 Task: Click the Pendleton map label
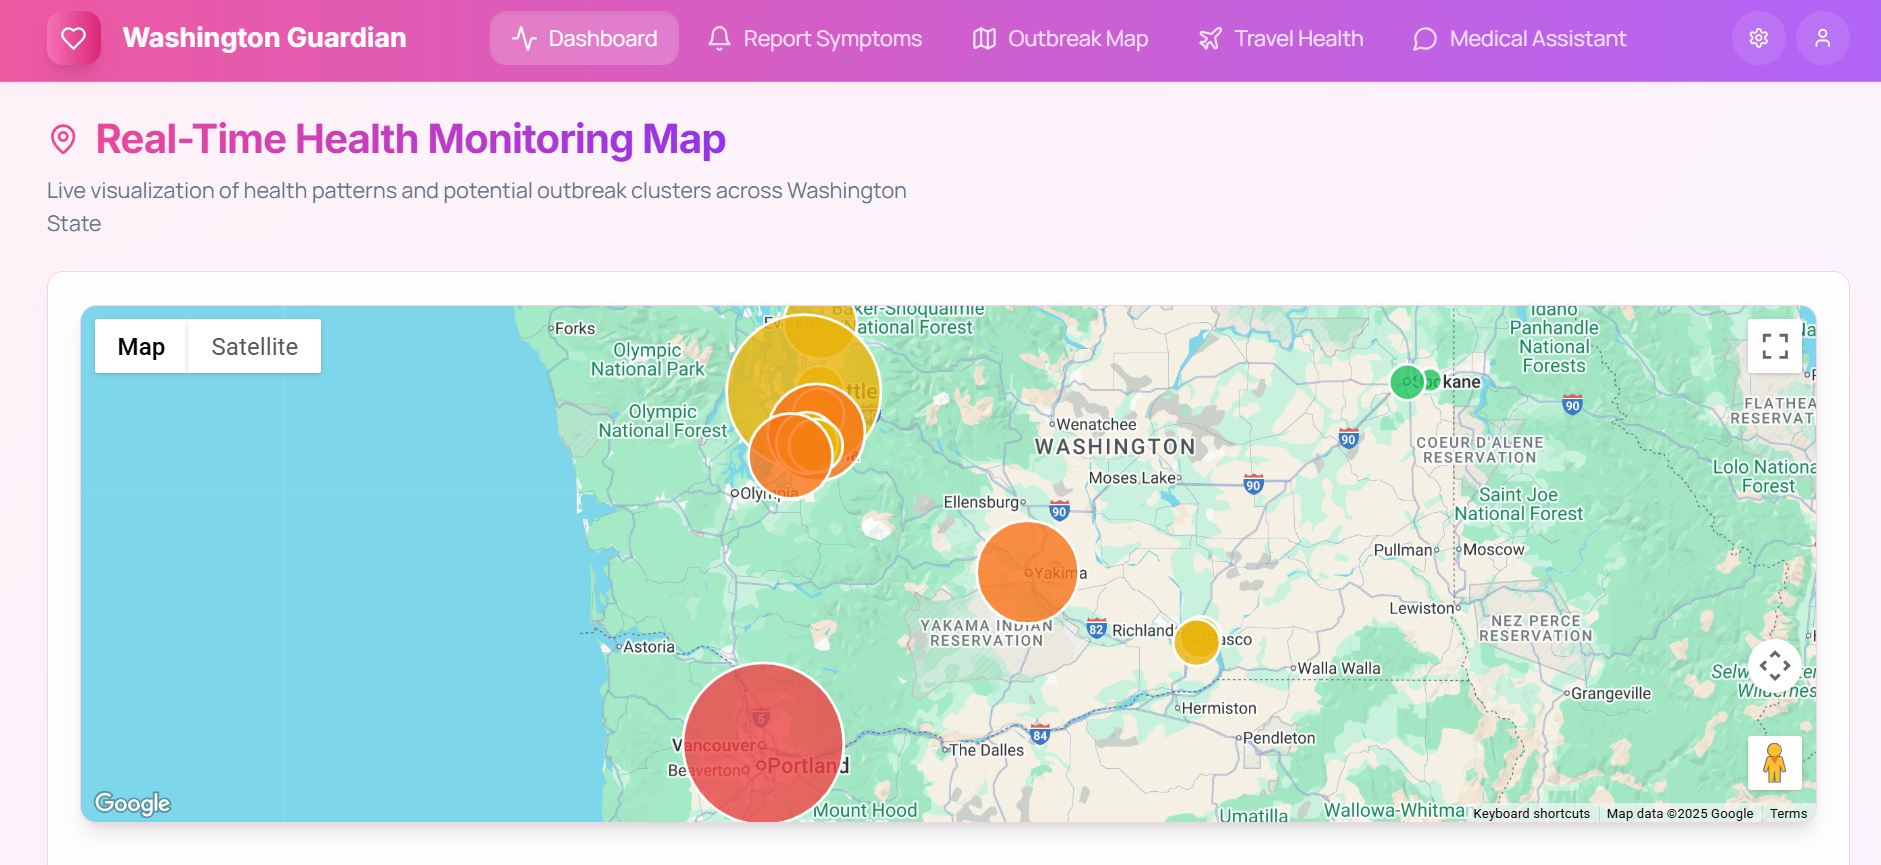point(1279,738)
